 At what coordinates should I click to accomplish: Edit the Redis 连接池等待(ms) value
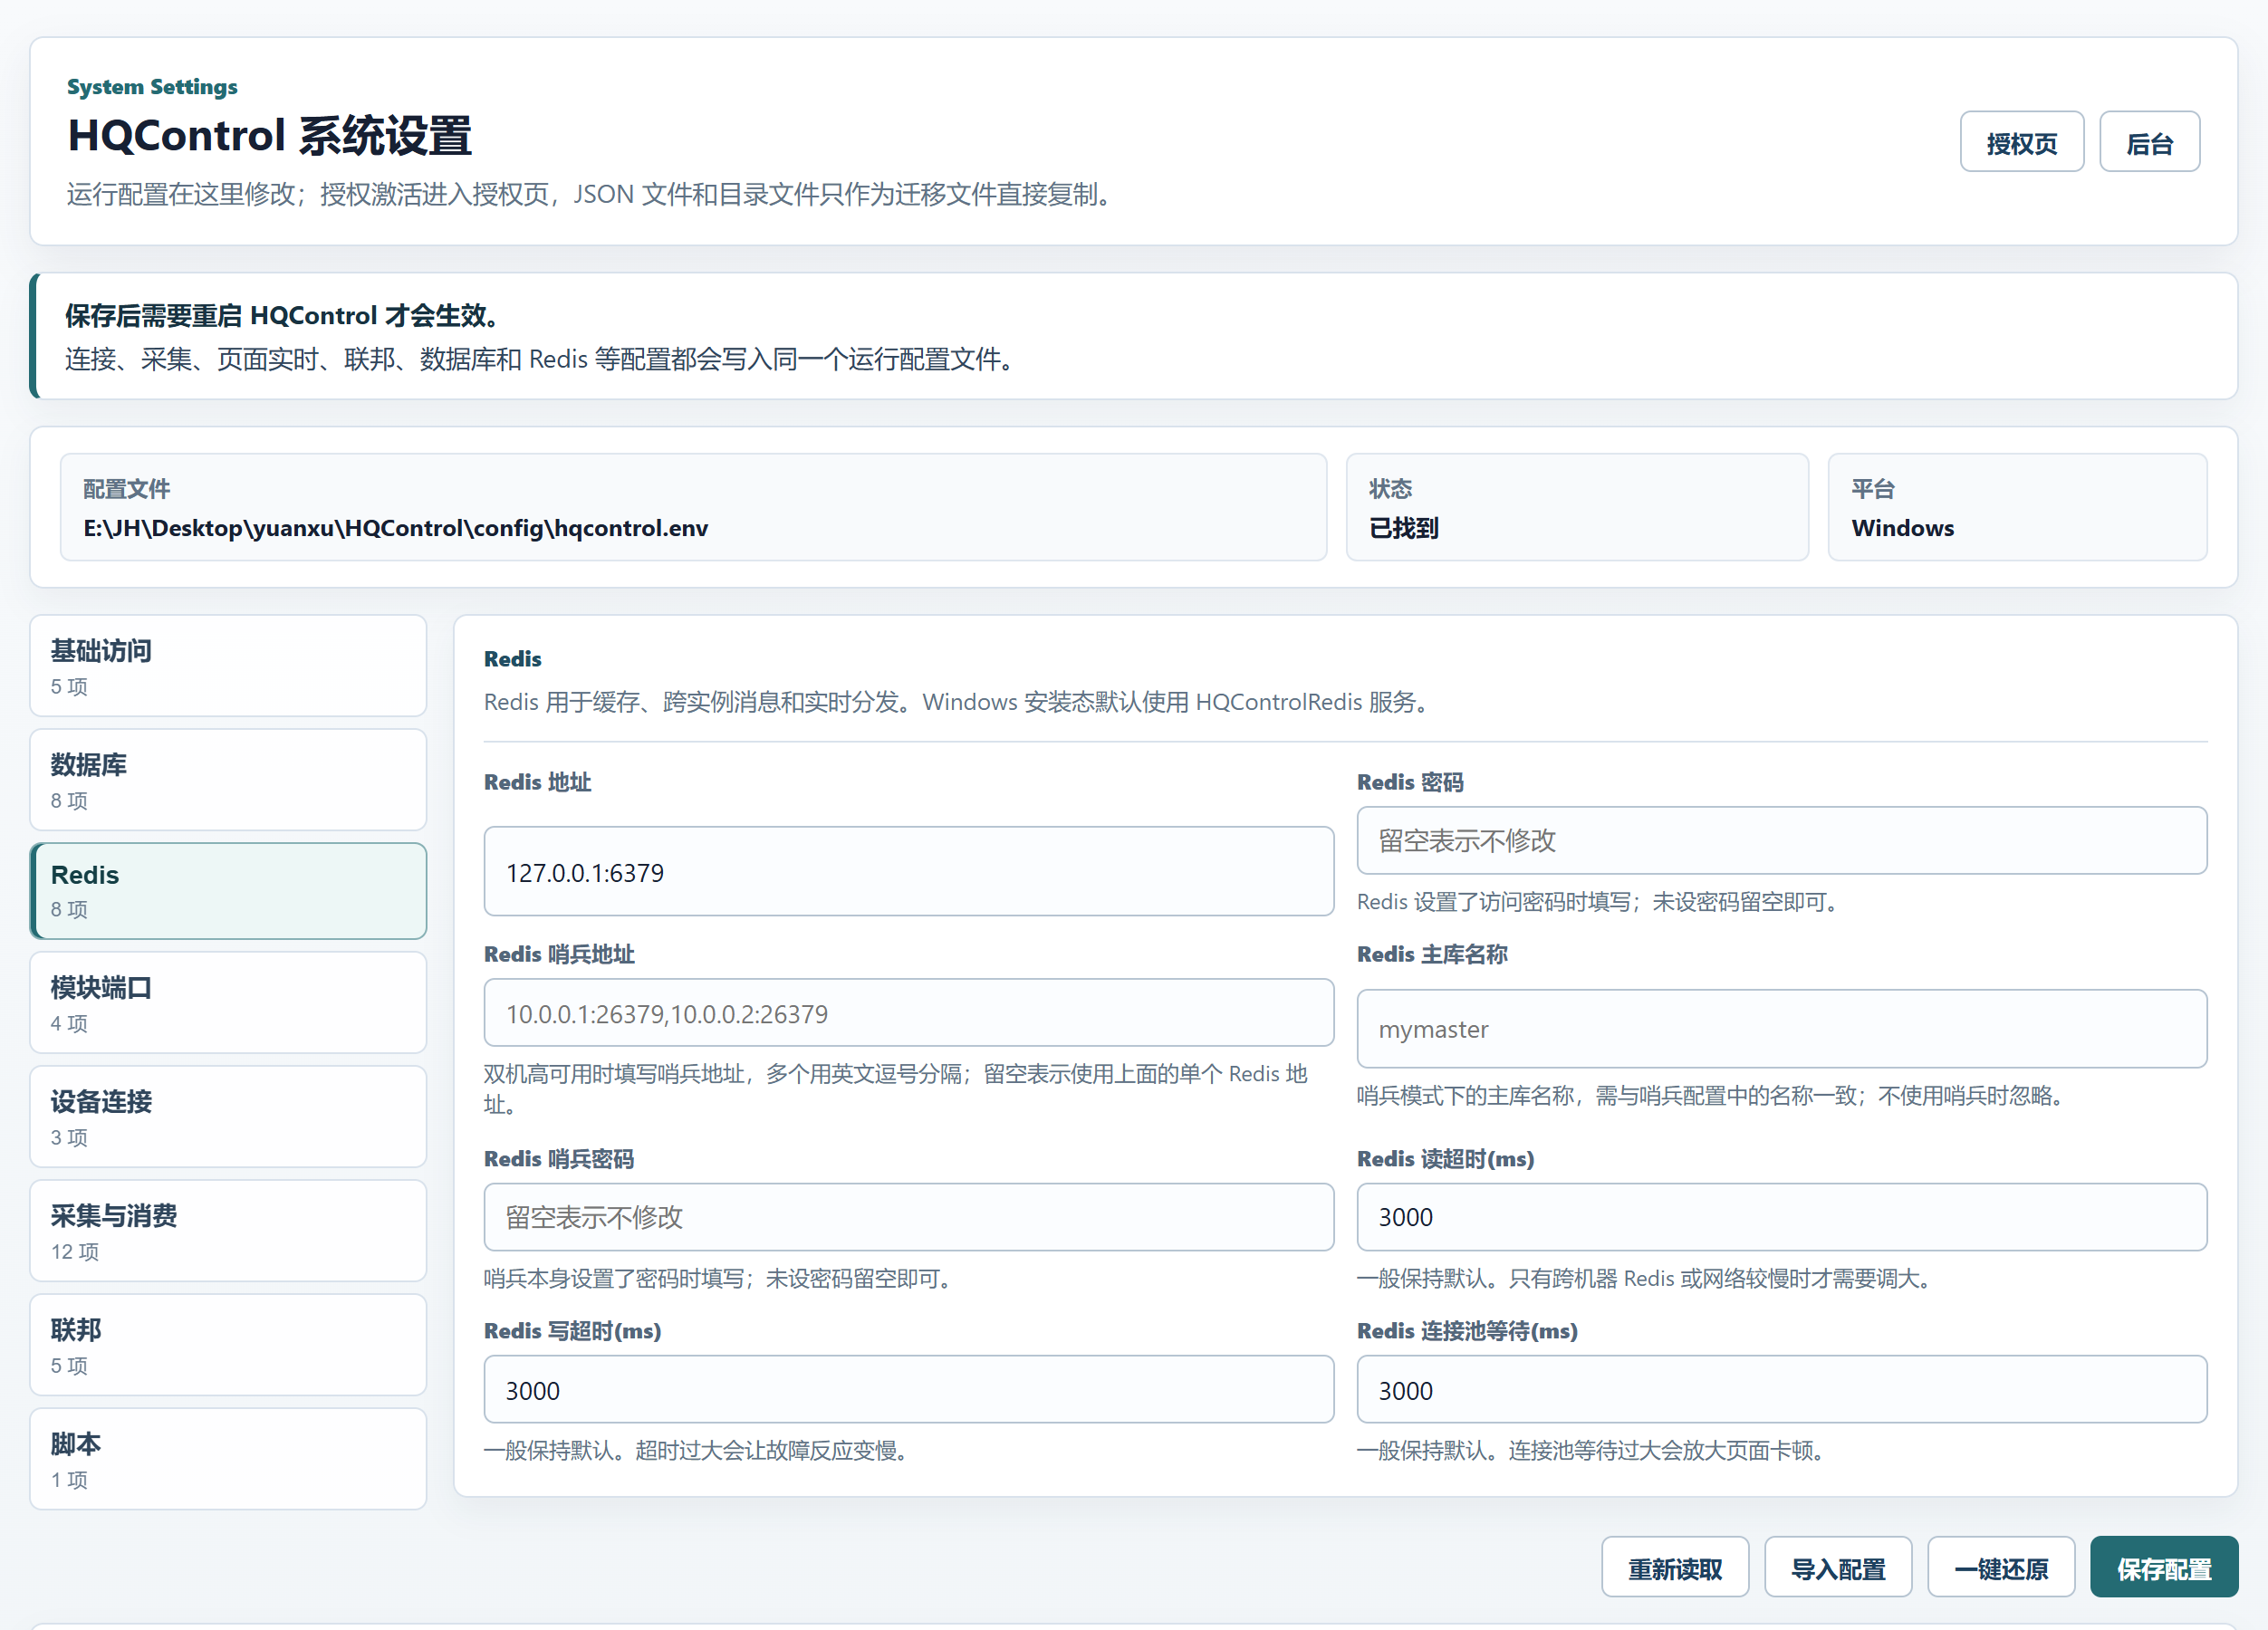coord(1781,1390)
